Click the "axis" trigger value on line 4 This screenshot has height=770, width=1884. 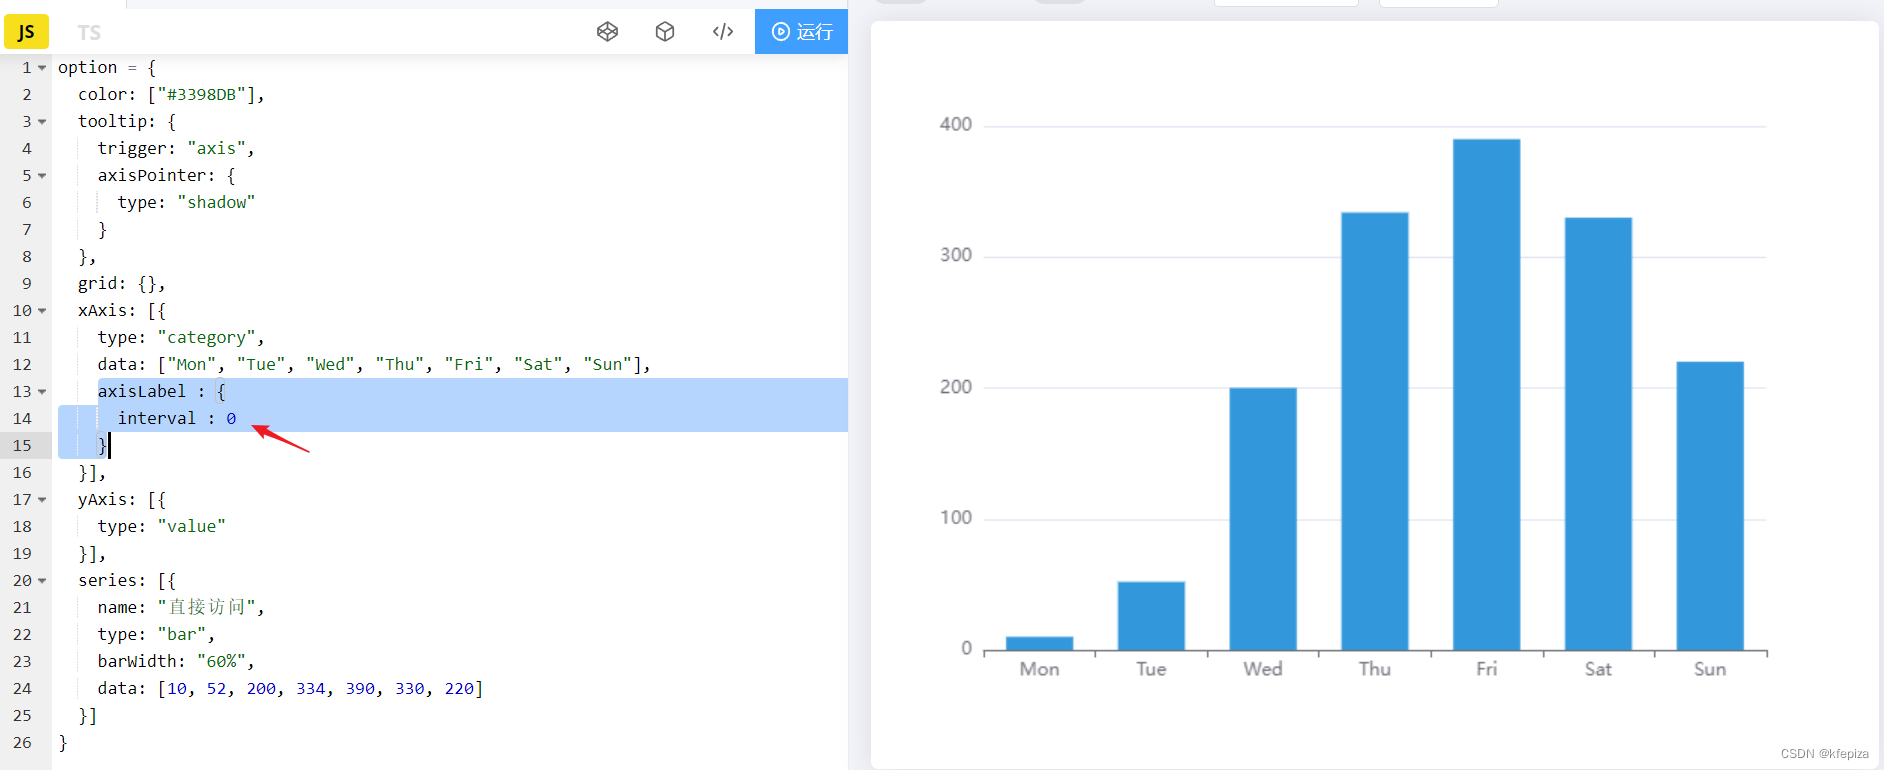tap(216, 149)
